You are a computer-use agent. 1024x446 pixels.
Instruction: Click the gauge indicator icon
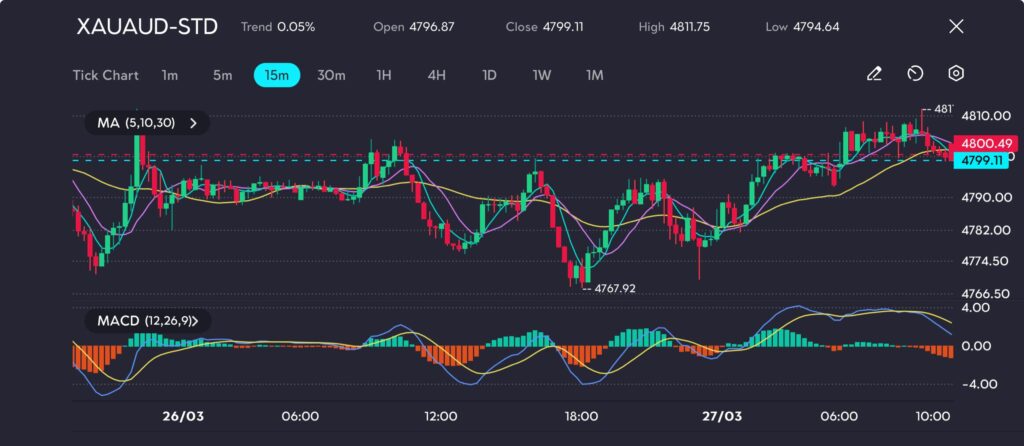pos(915,74)
